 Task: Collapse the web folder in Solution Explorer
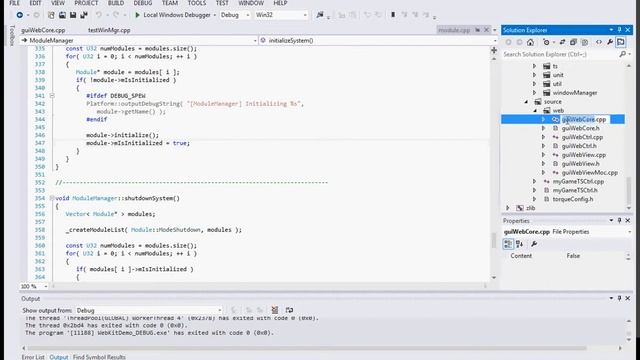pyautogui.click(x=535, y=111)
